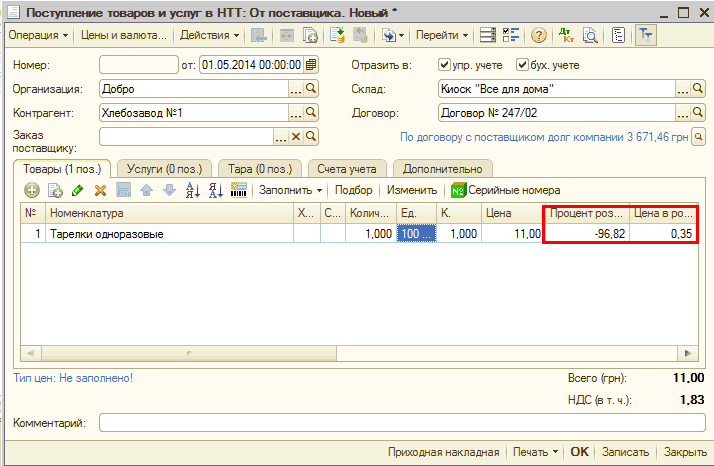Sort rows ascending А-Я
Screen dimensions: 714x466
pos(193,190)
